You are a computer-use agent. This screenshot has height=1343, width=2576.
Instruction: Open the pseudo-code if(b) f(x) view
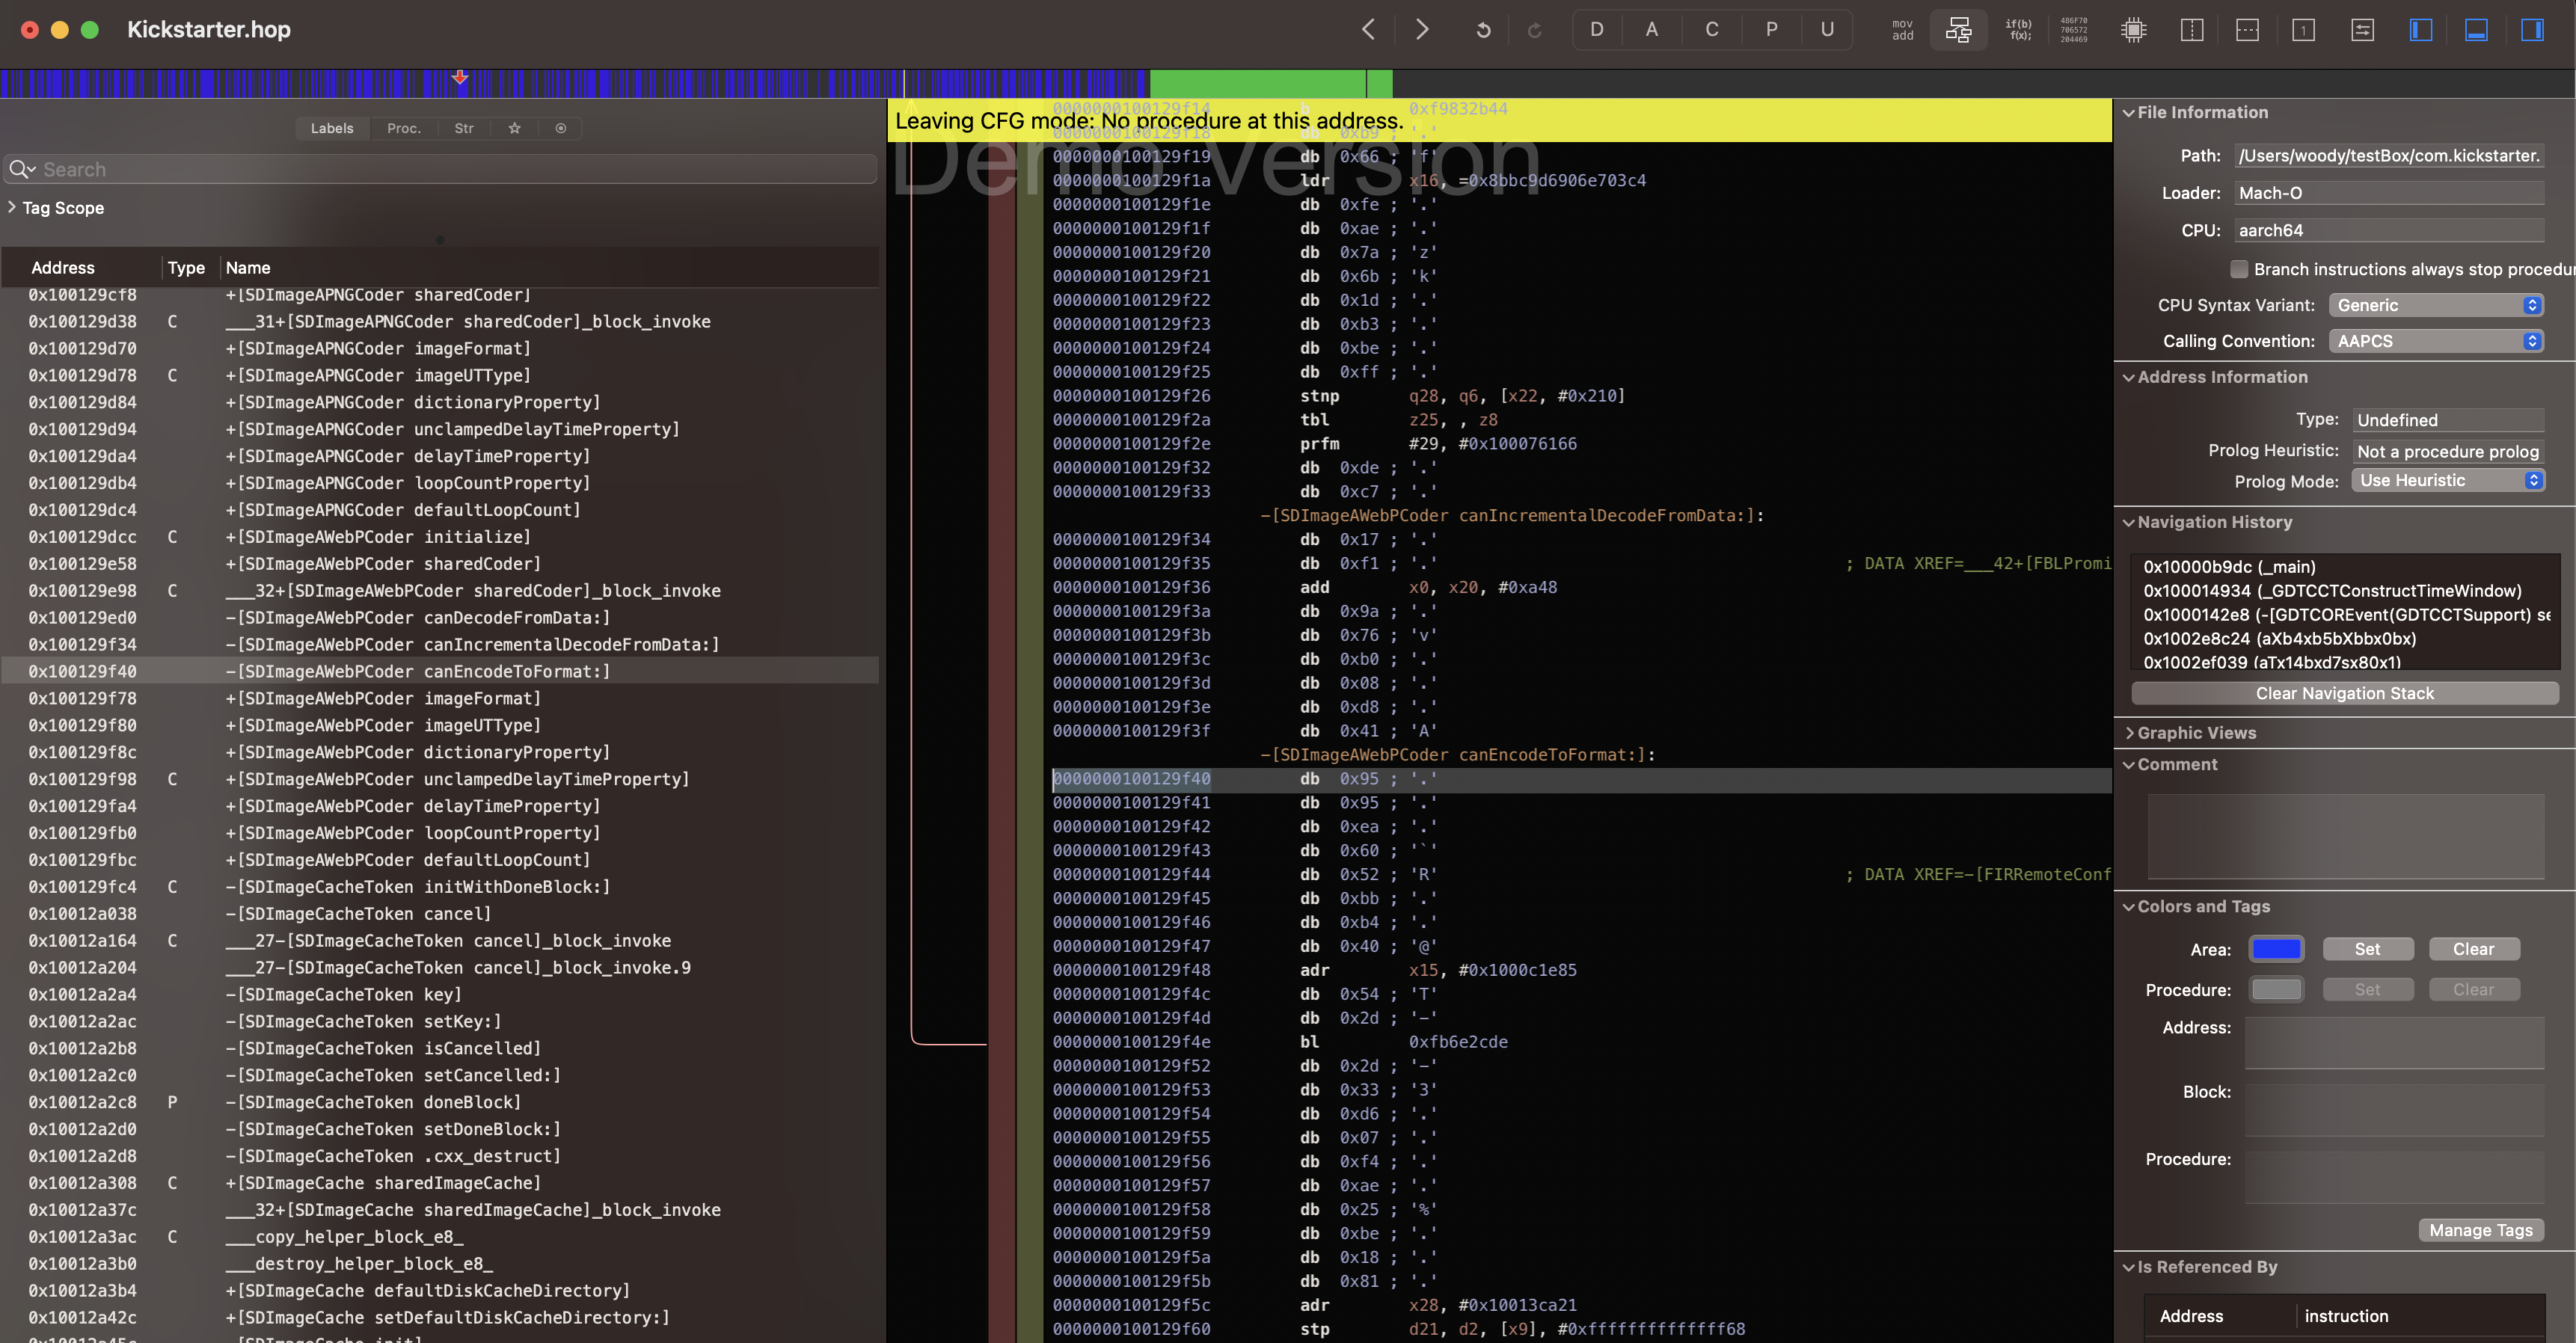[x=2018, y=30]
